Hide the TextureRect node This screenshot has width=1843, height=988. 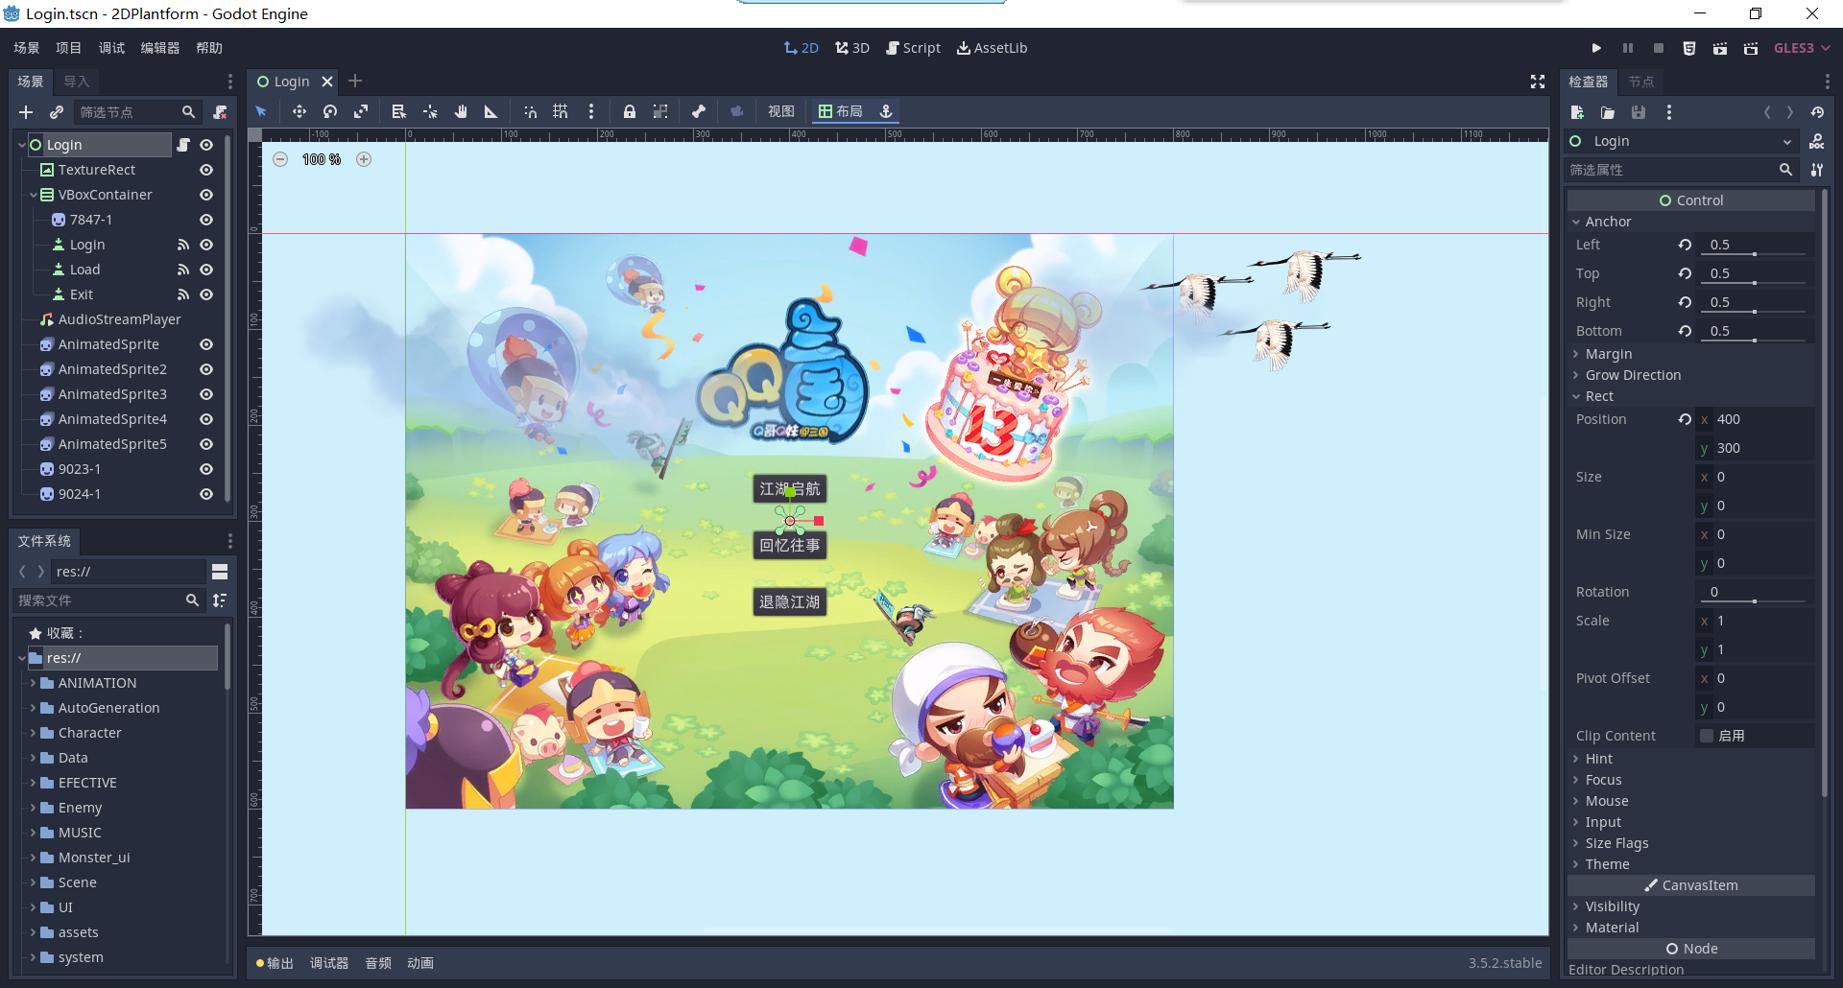[x=206, y=170]
